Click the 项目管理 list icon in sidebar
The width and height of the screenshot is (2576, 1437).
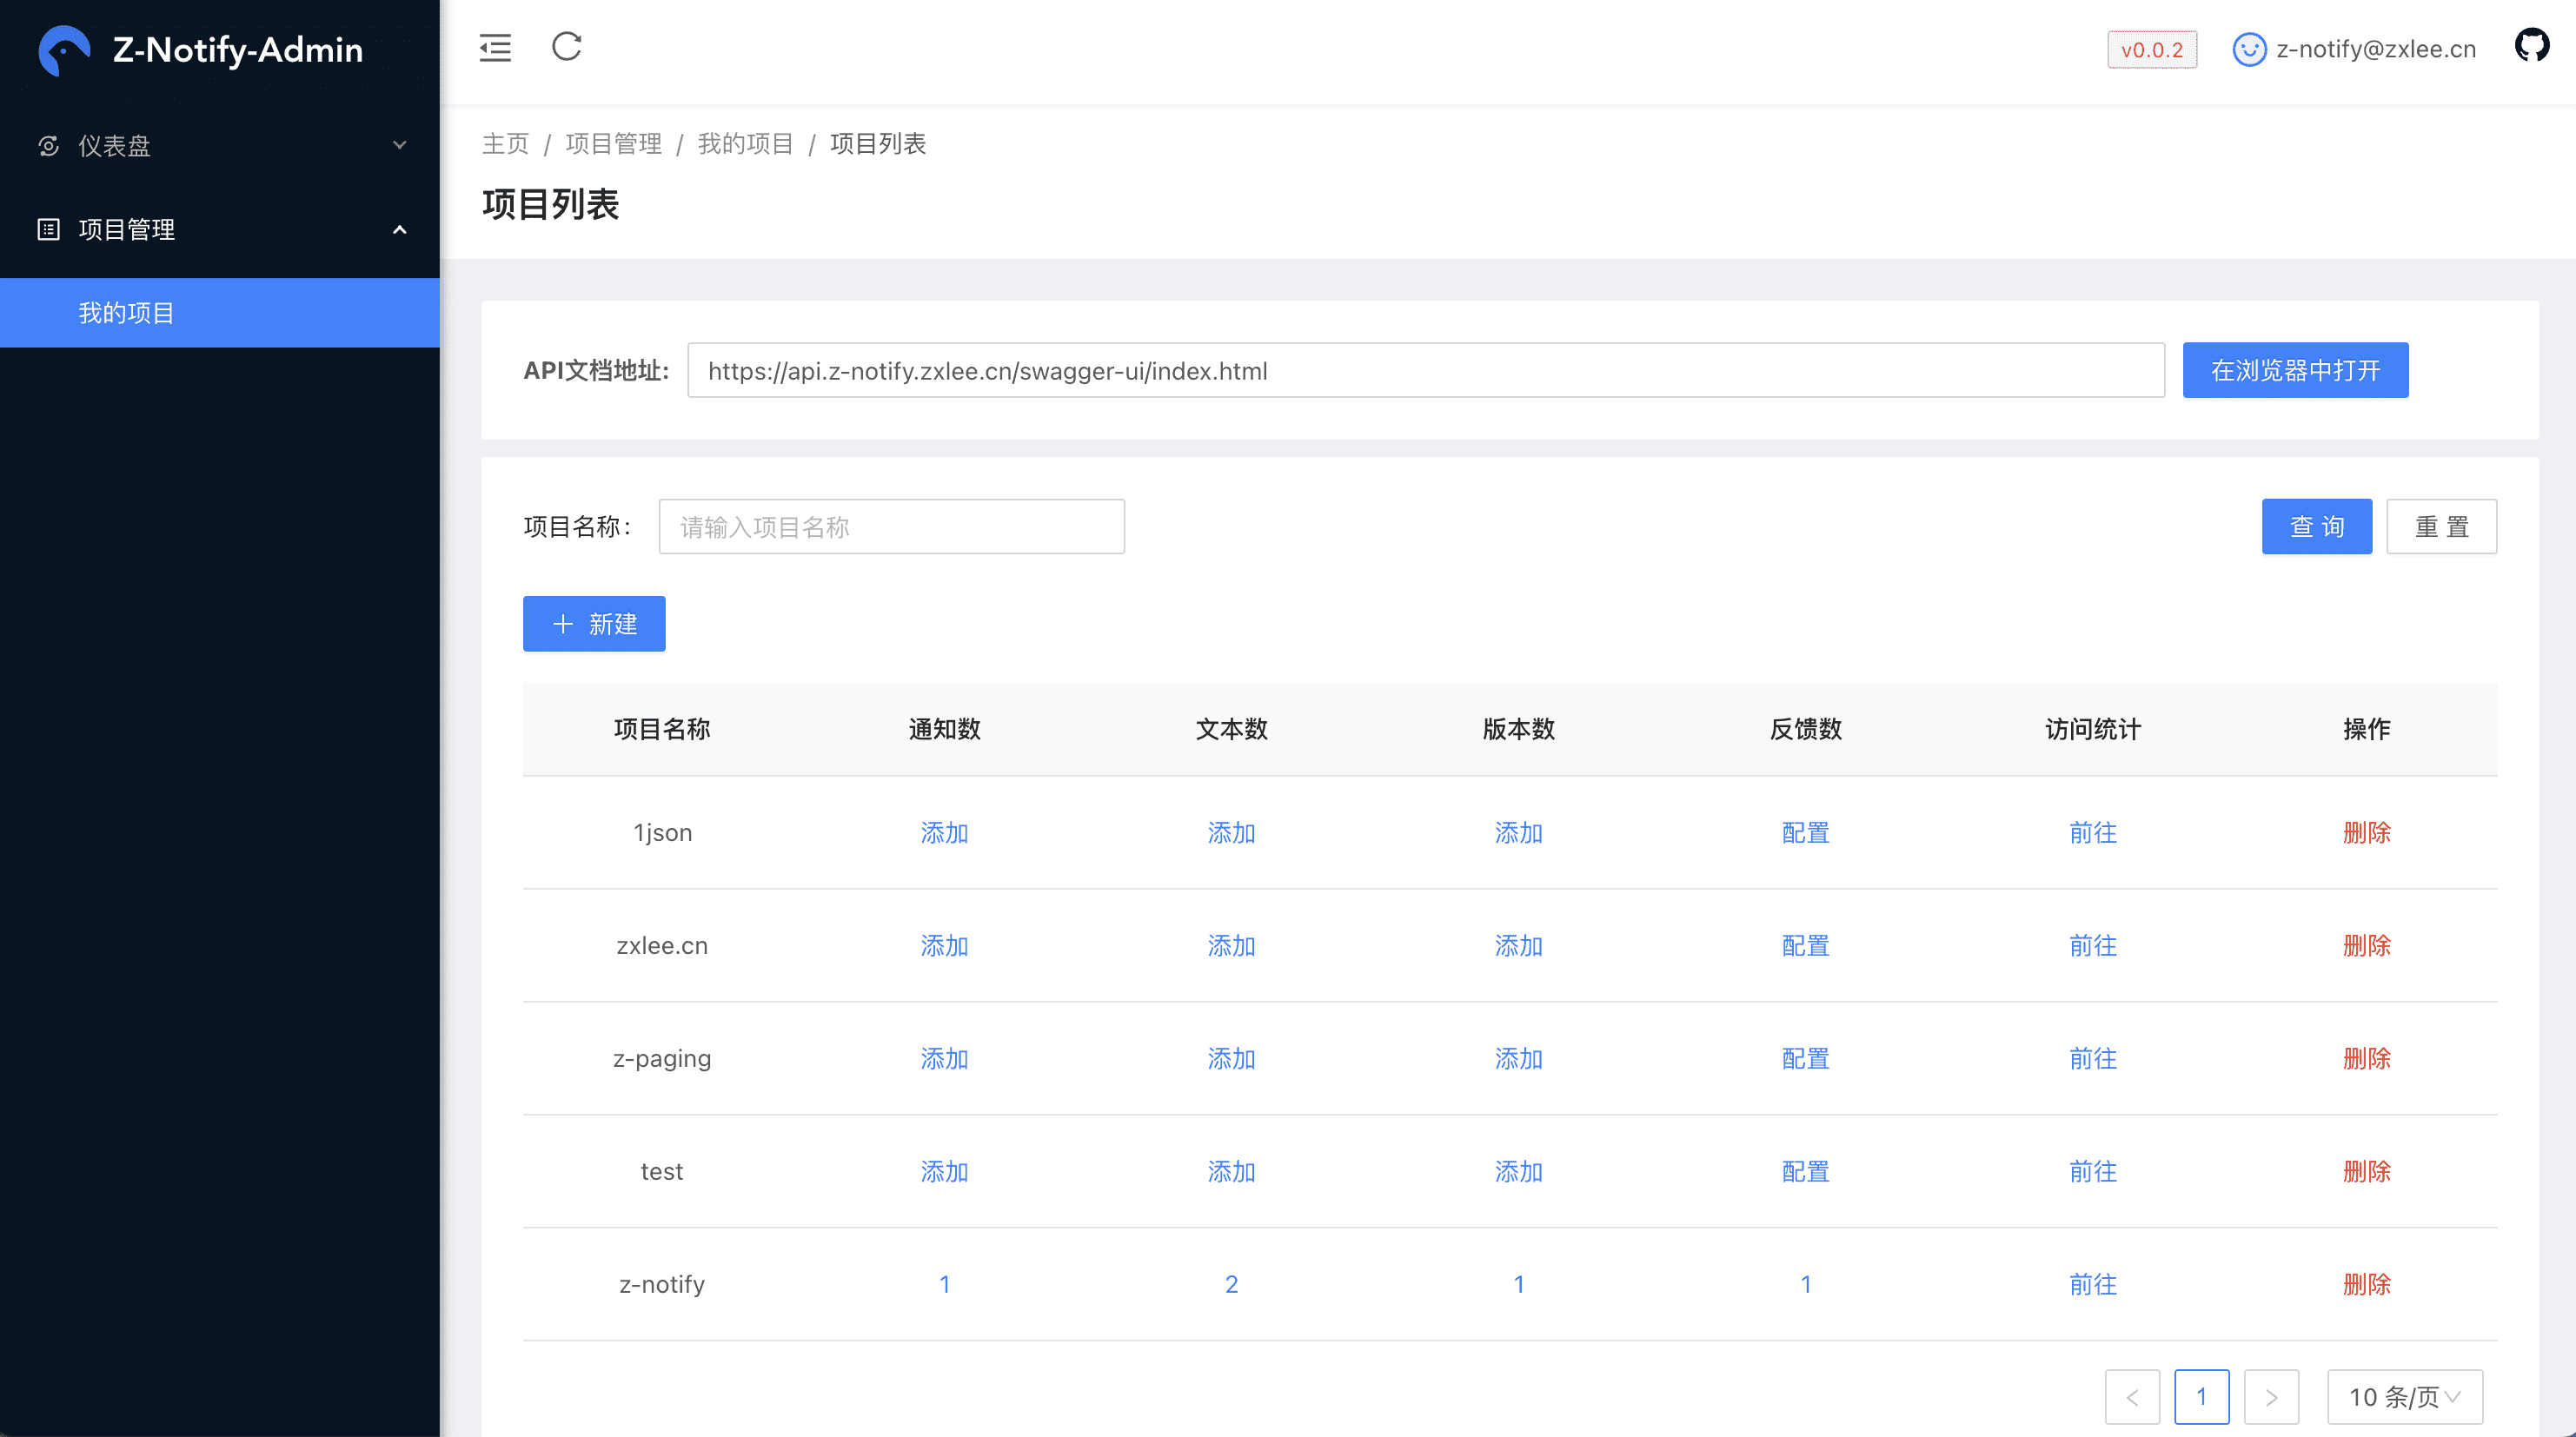(48, 230)
